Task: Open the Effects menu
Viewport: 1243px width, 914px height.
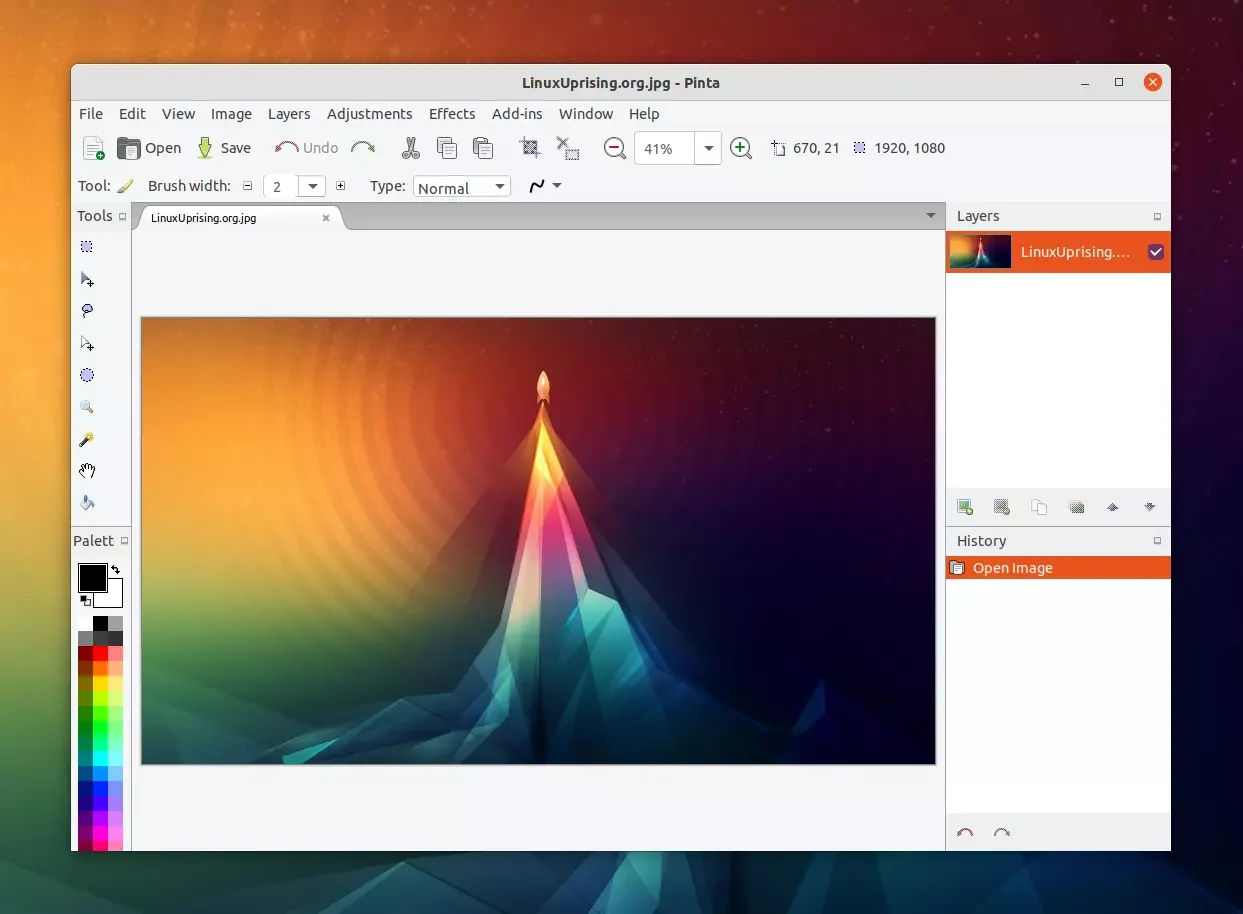Action: click(452, 114)
